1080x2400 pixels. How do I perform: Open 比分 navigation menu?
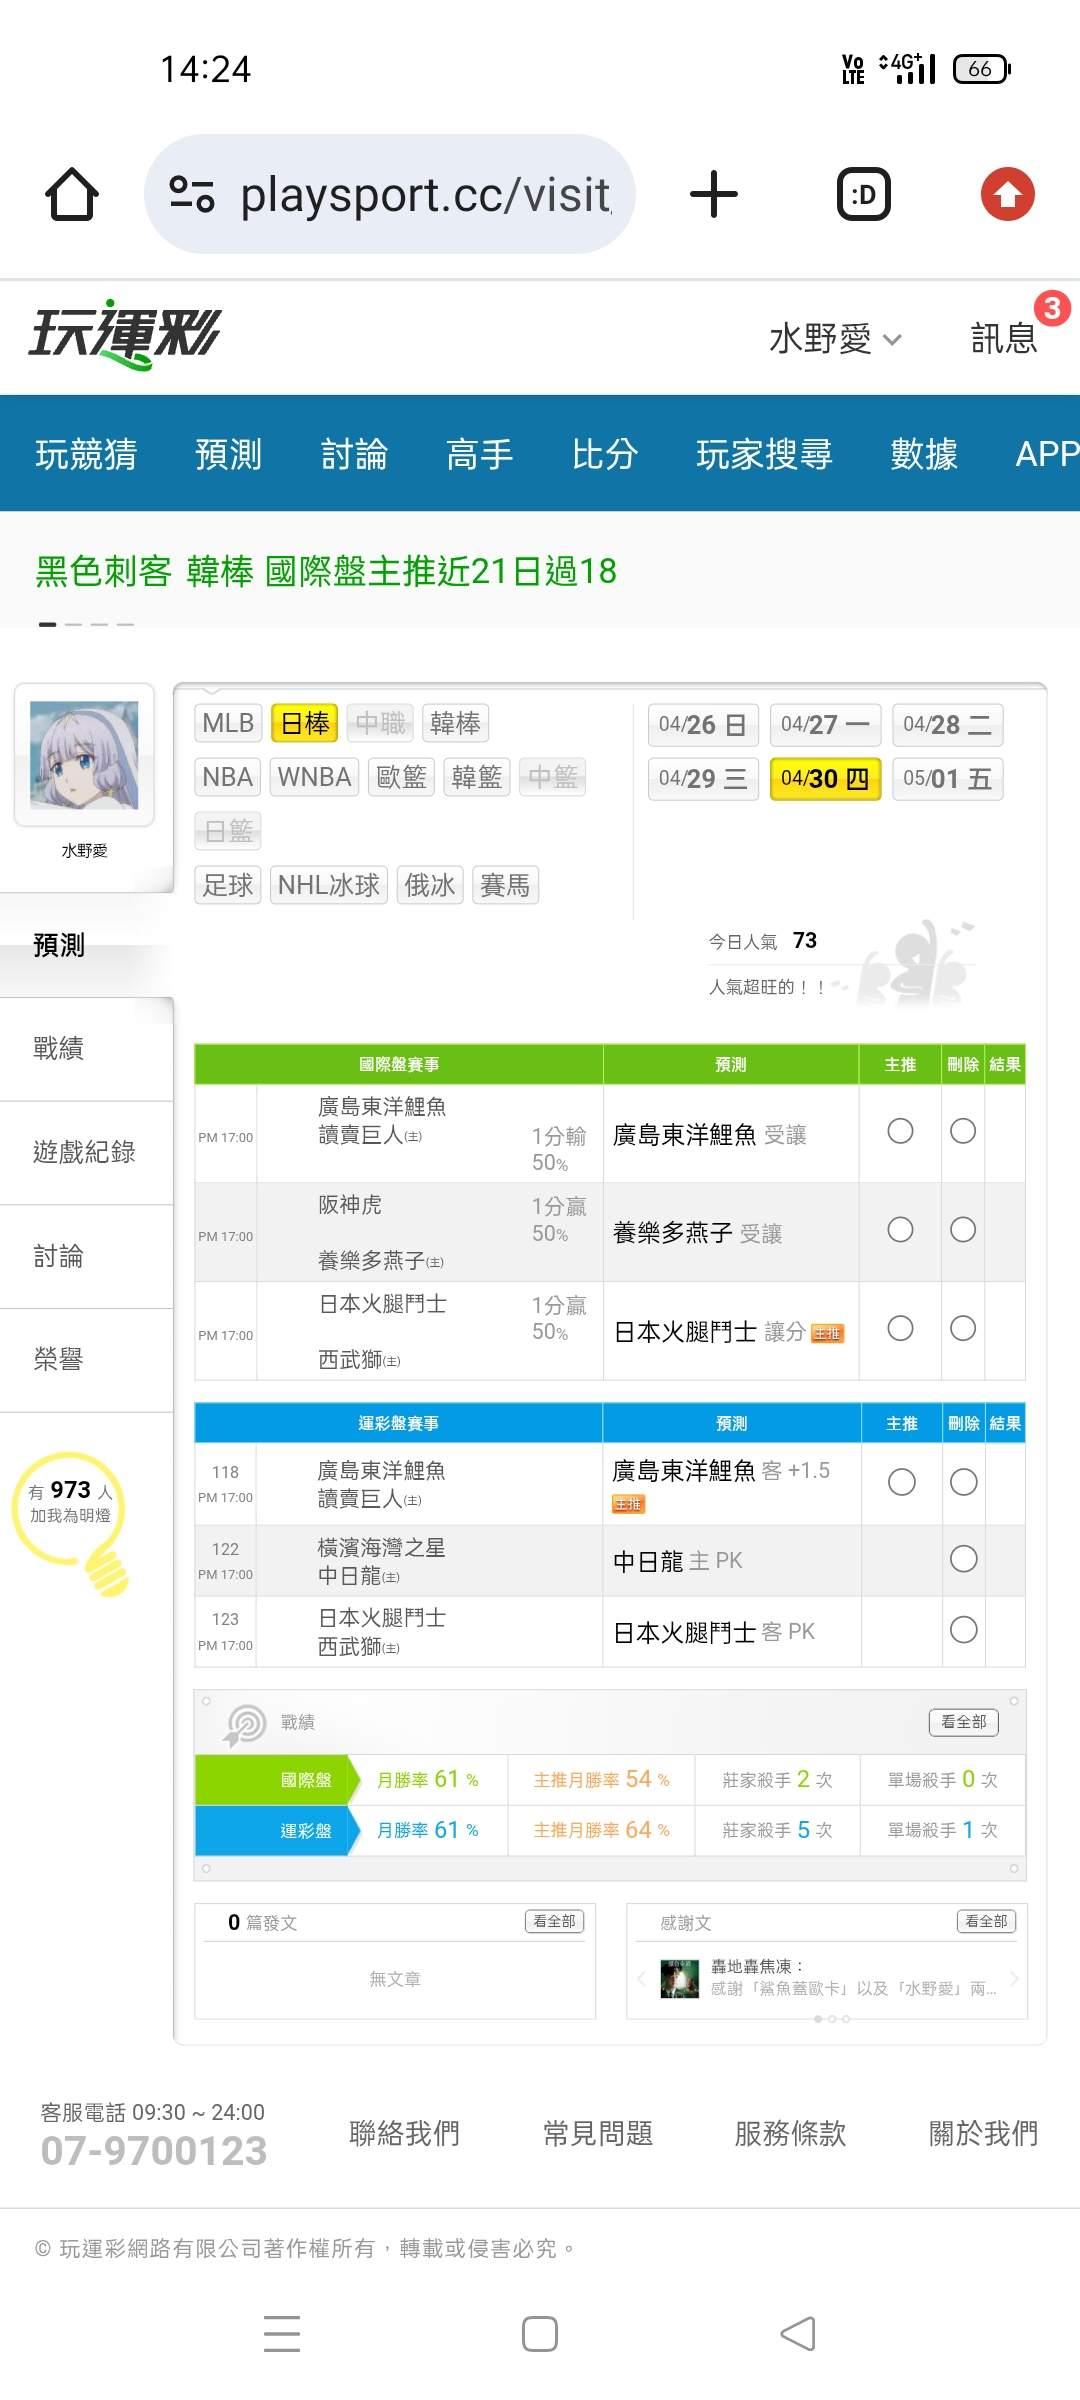(x=605, y=454)
